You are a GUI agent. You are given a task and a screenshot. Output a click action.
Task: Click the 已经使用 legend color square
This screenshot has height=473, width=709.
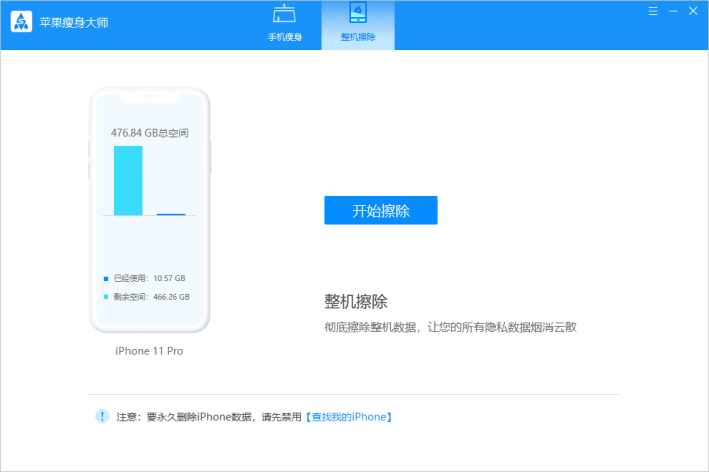point(106,279)
